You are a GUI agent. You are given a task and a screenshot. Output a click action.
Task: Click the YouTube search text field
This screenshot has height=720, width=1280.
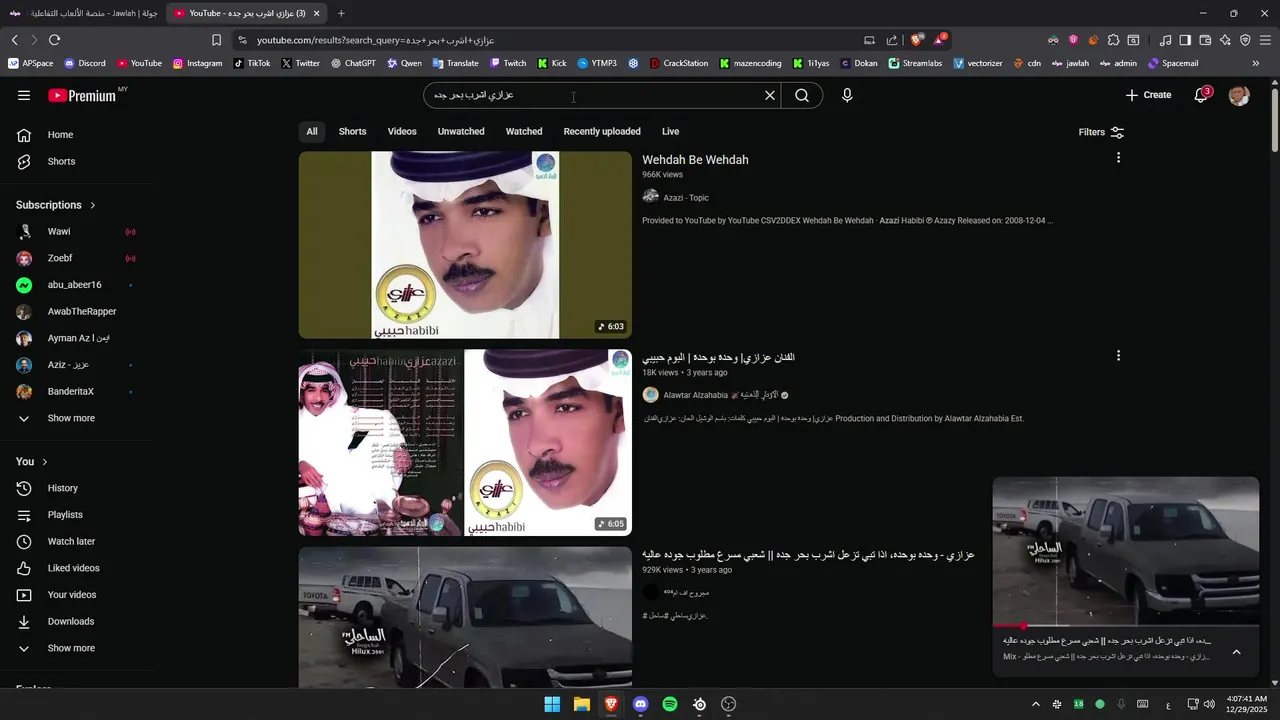[595, 95]
